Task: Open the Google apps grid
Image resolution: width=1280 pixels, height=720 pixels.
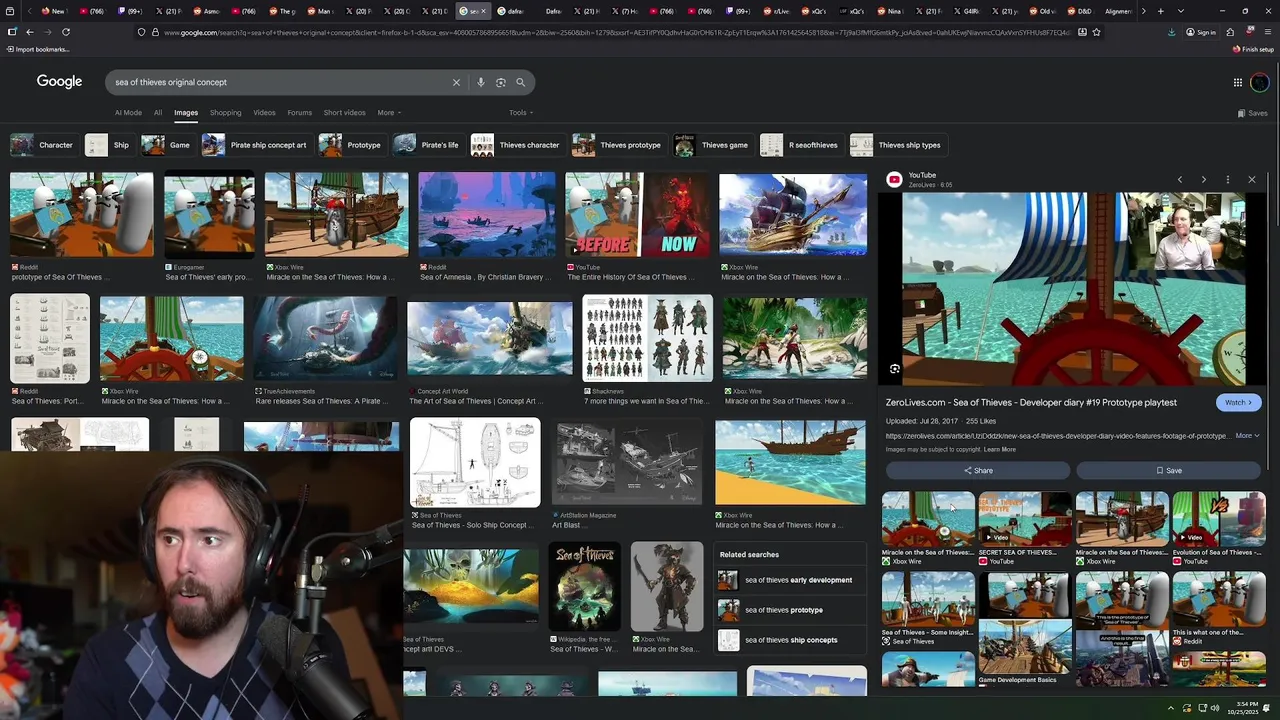Action: pyautogui.click(x=1238, y=82)
